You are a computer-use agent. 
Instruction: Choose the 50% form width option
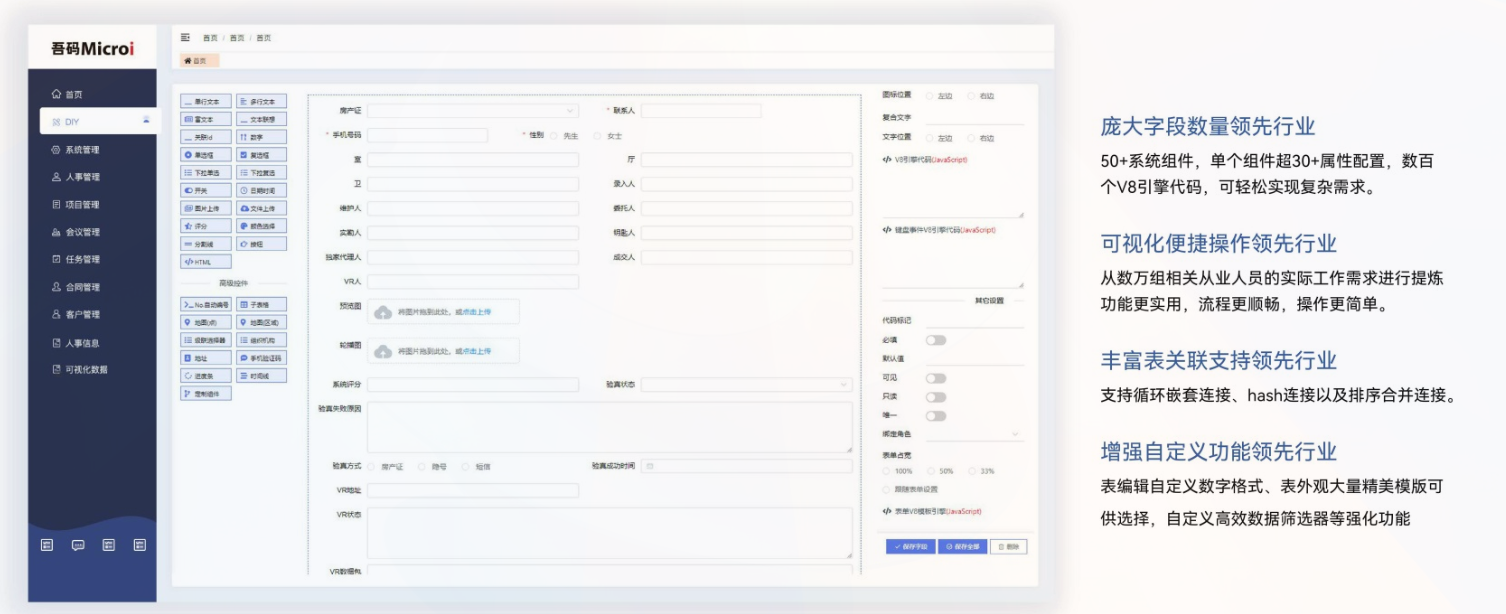(x=931, y=471)
